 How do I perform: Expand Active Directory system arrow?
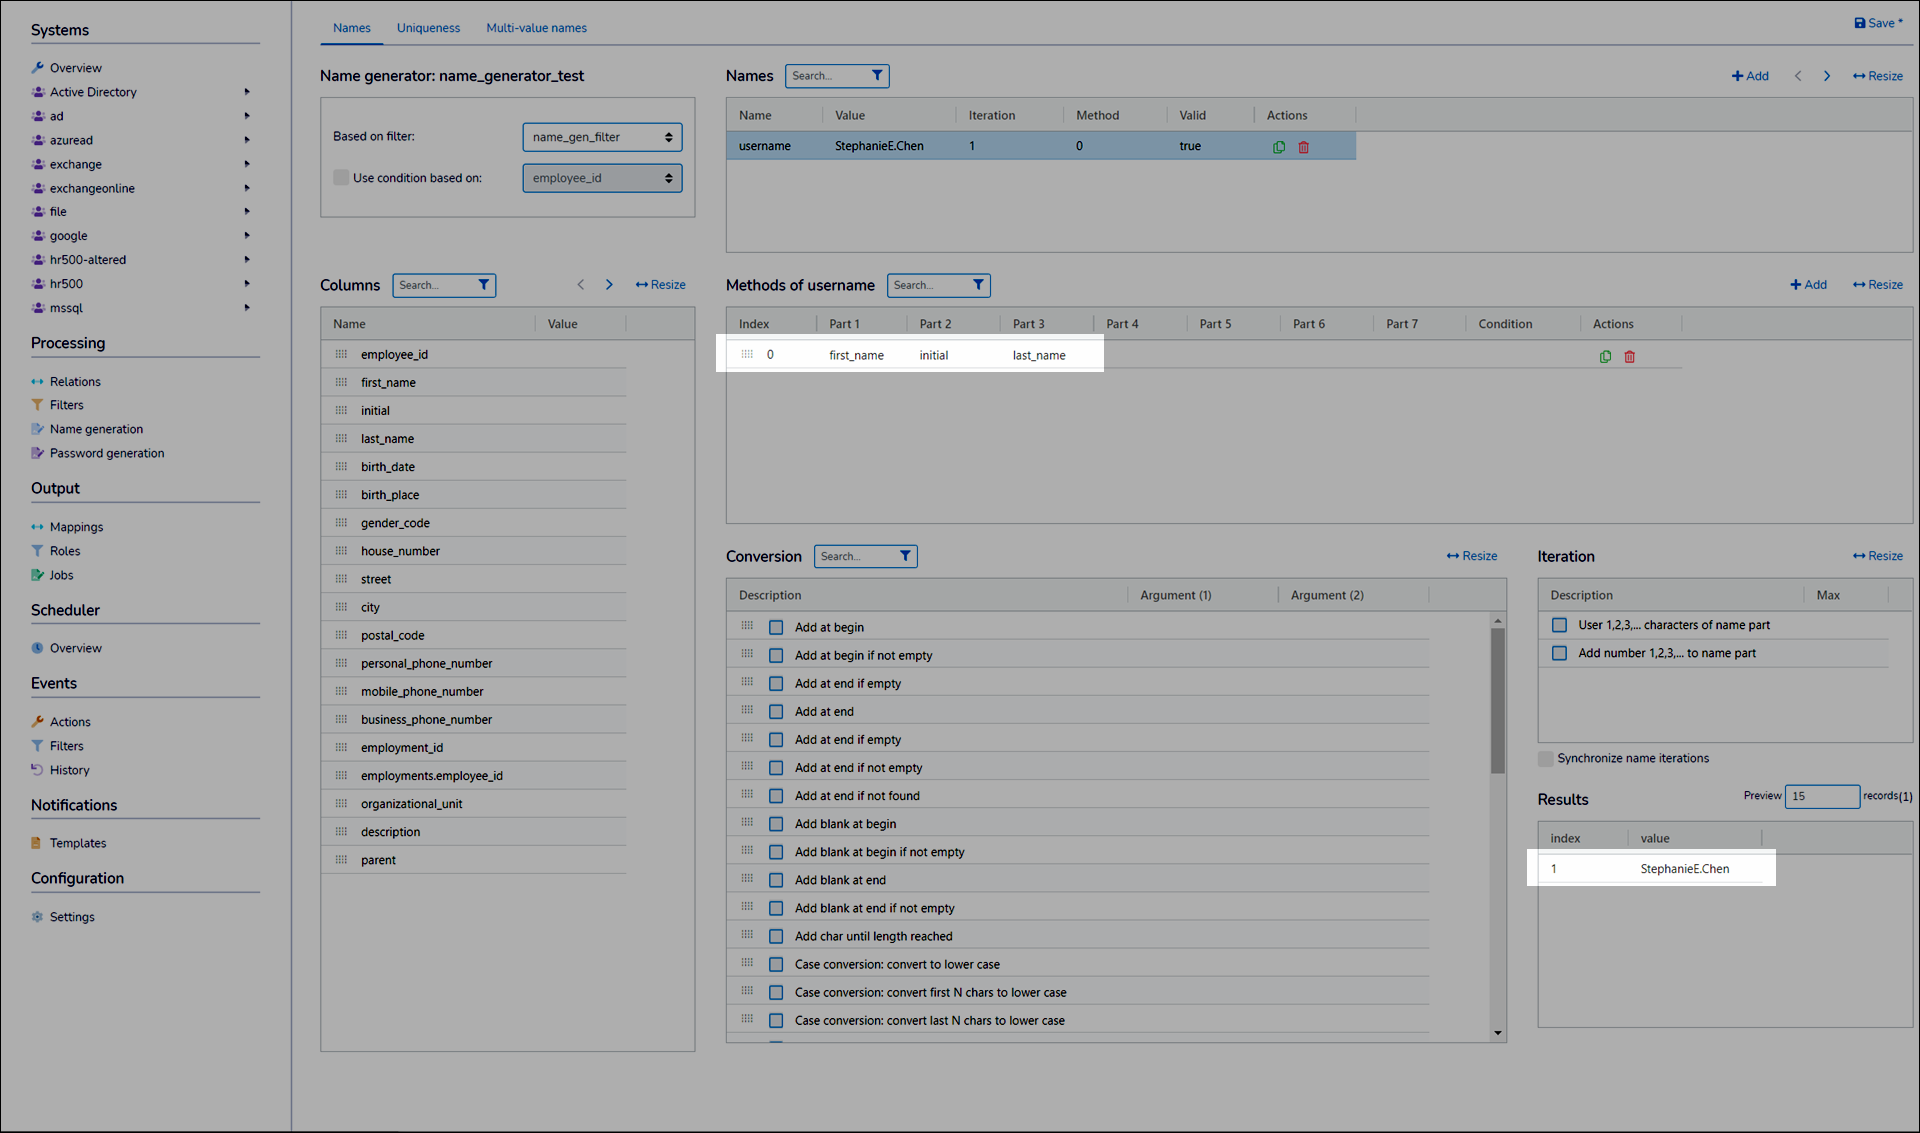pos(247,92)
